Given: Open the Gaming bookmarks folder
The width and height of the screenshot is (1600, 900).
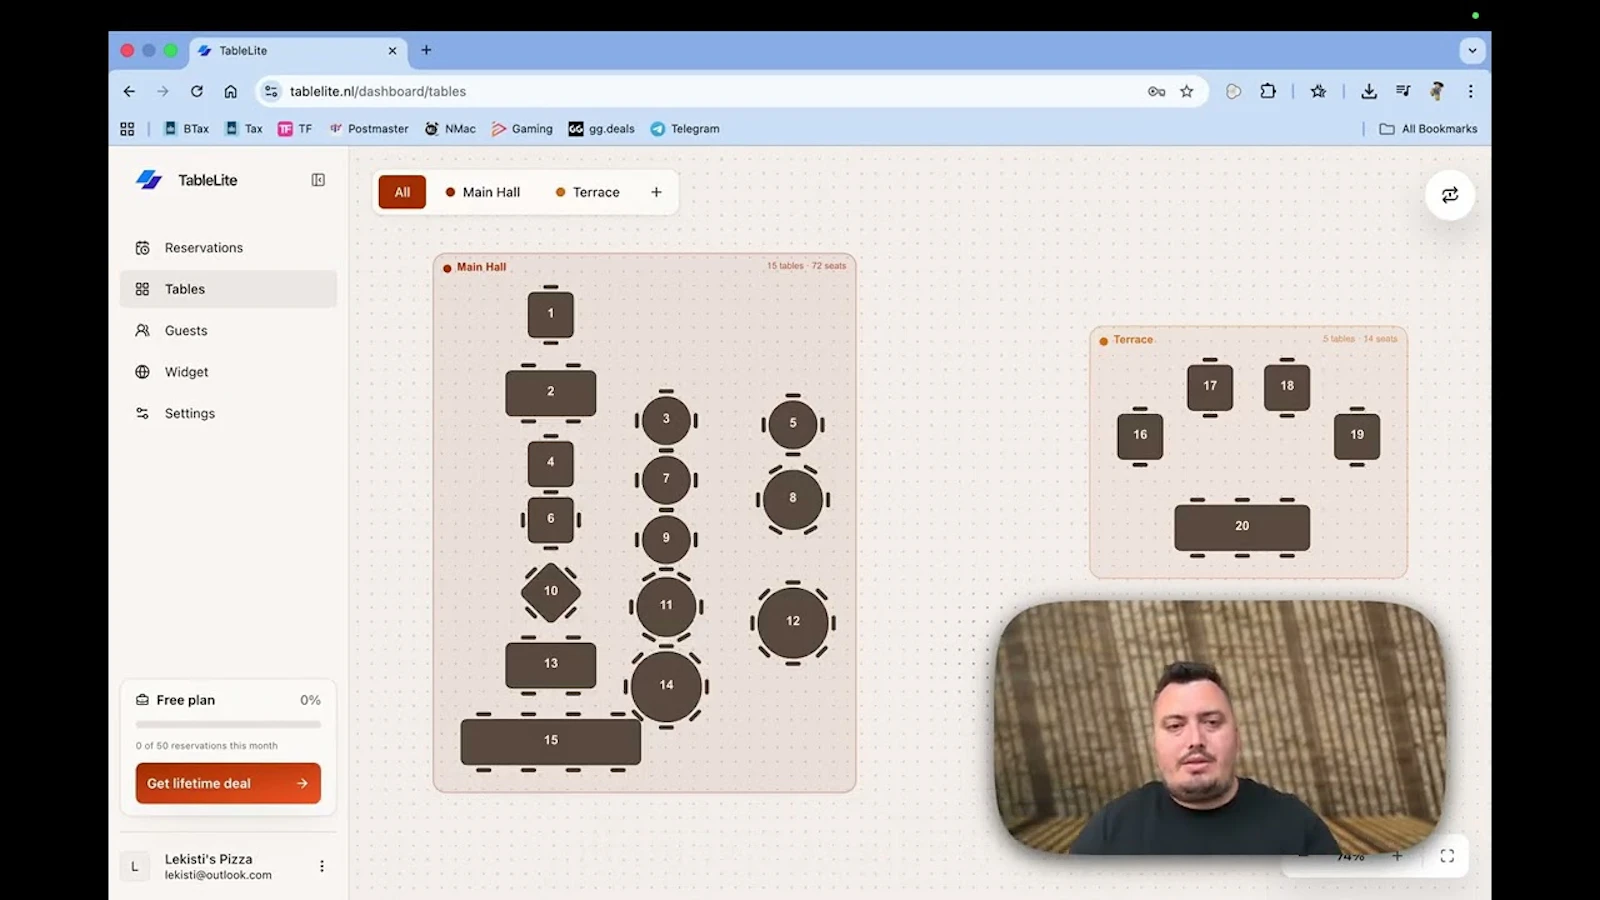Looking at the screenshot, I should coord(522,129).
